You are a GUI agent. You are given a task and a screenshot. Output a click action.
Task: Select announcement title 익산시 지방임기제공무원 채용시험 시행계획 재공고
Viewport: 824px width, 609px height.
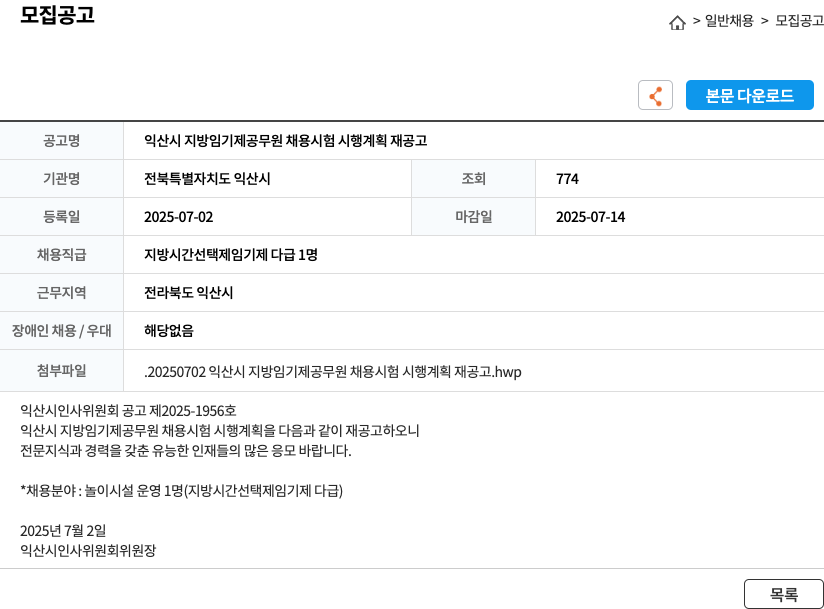point(285,140)
